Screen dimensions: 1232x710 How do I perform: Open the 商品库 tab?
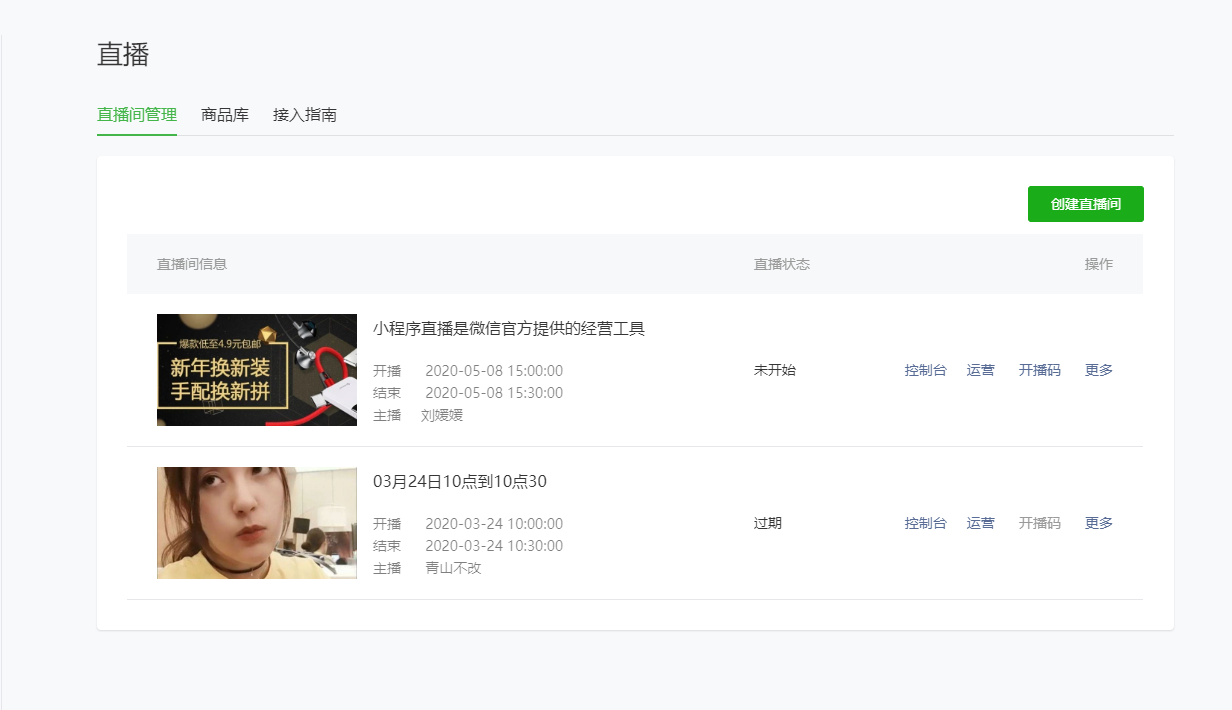224,115
